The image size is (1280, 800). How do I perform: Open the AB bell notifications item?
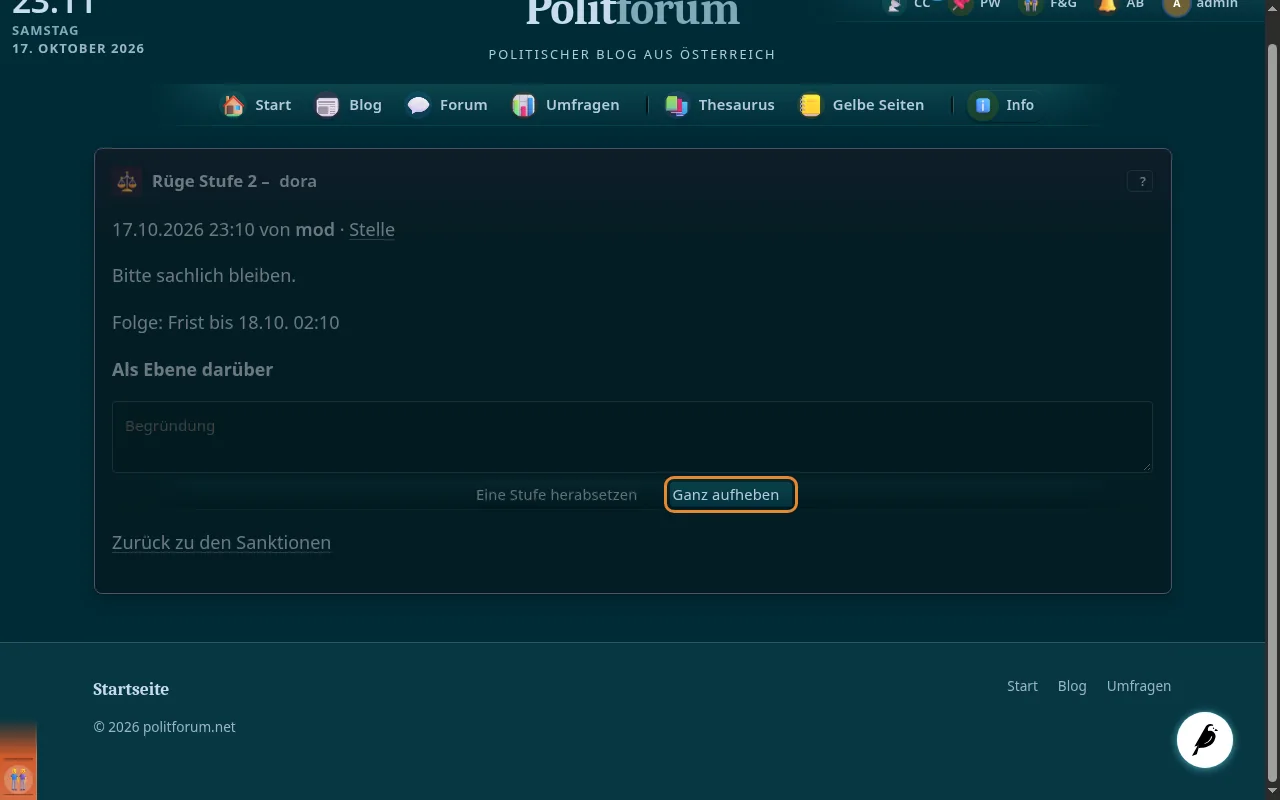tap(1121, 5)
